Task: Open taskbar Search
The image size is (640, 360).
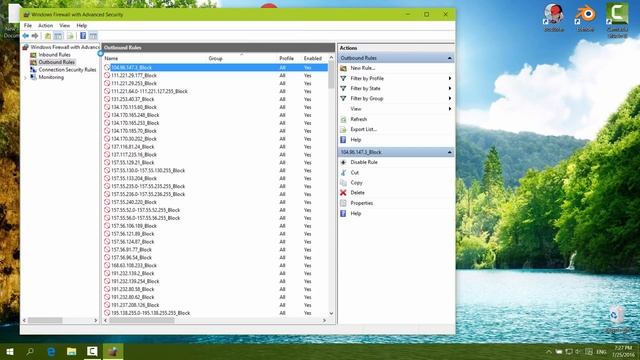Action: click(30, 351)
